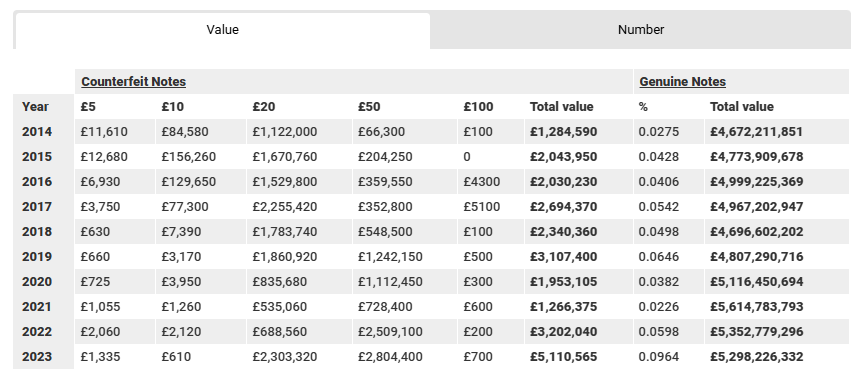Click the 2015 £100 cell showing 0
861x374 pixels.
(467, 157)
